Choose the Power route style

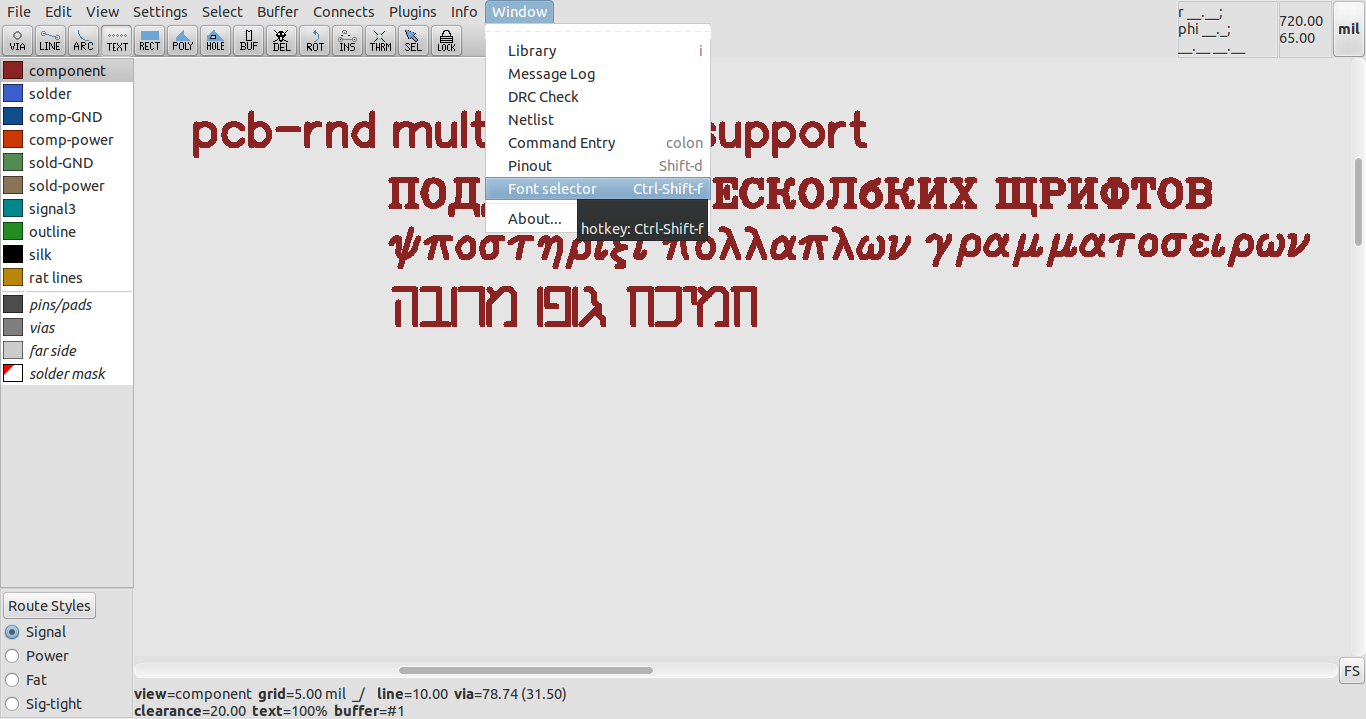[x=37, y=656]
